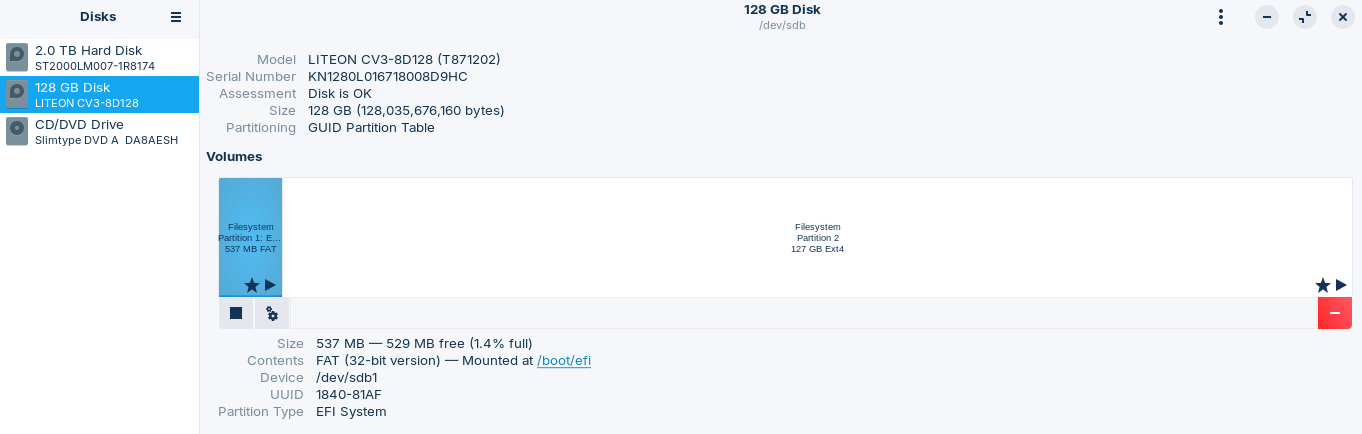
Task: Click the 128 GB Disk LITEON entry
Action: pyautogui.click(x=99, y=95)
